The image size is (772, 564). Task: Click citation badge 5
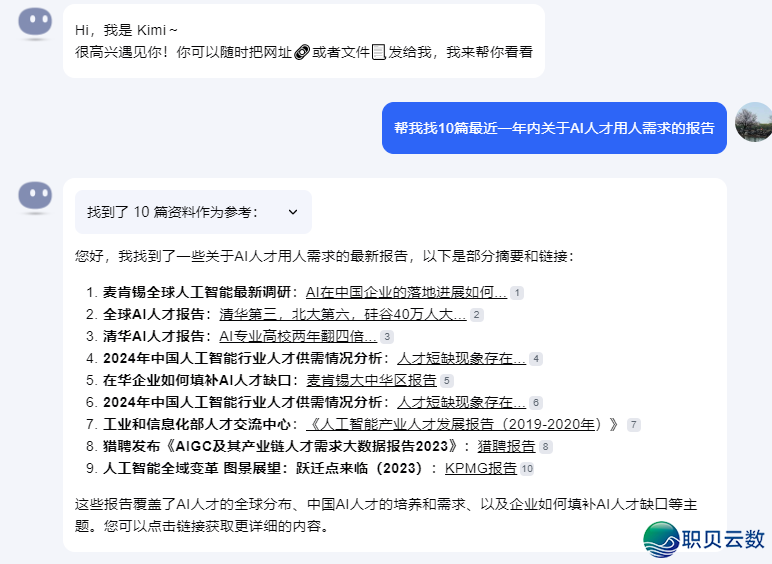pos(446,381)
